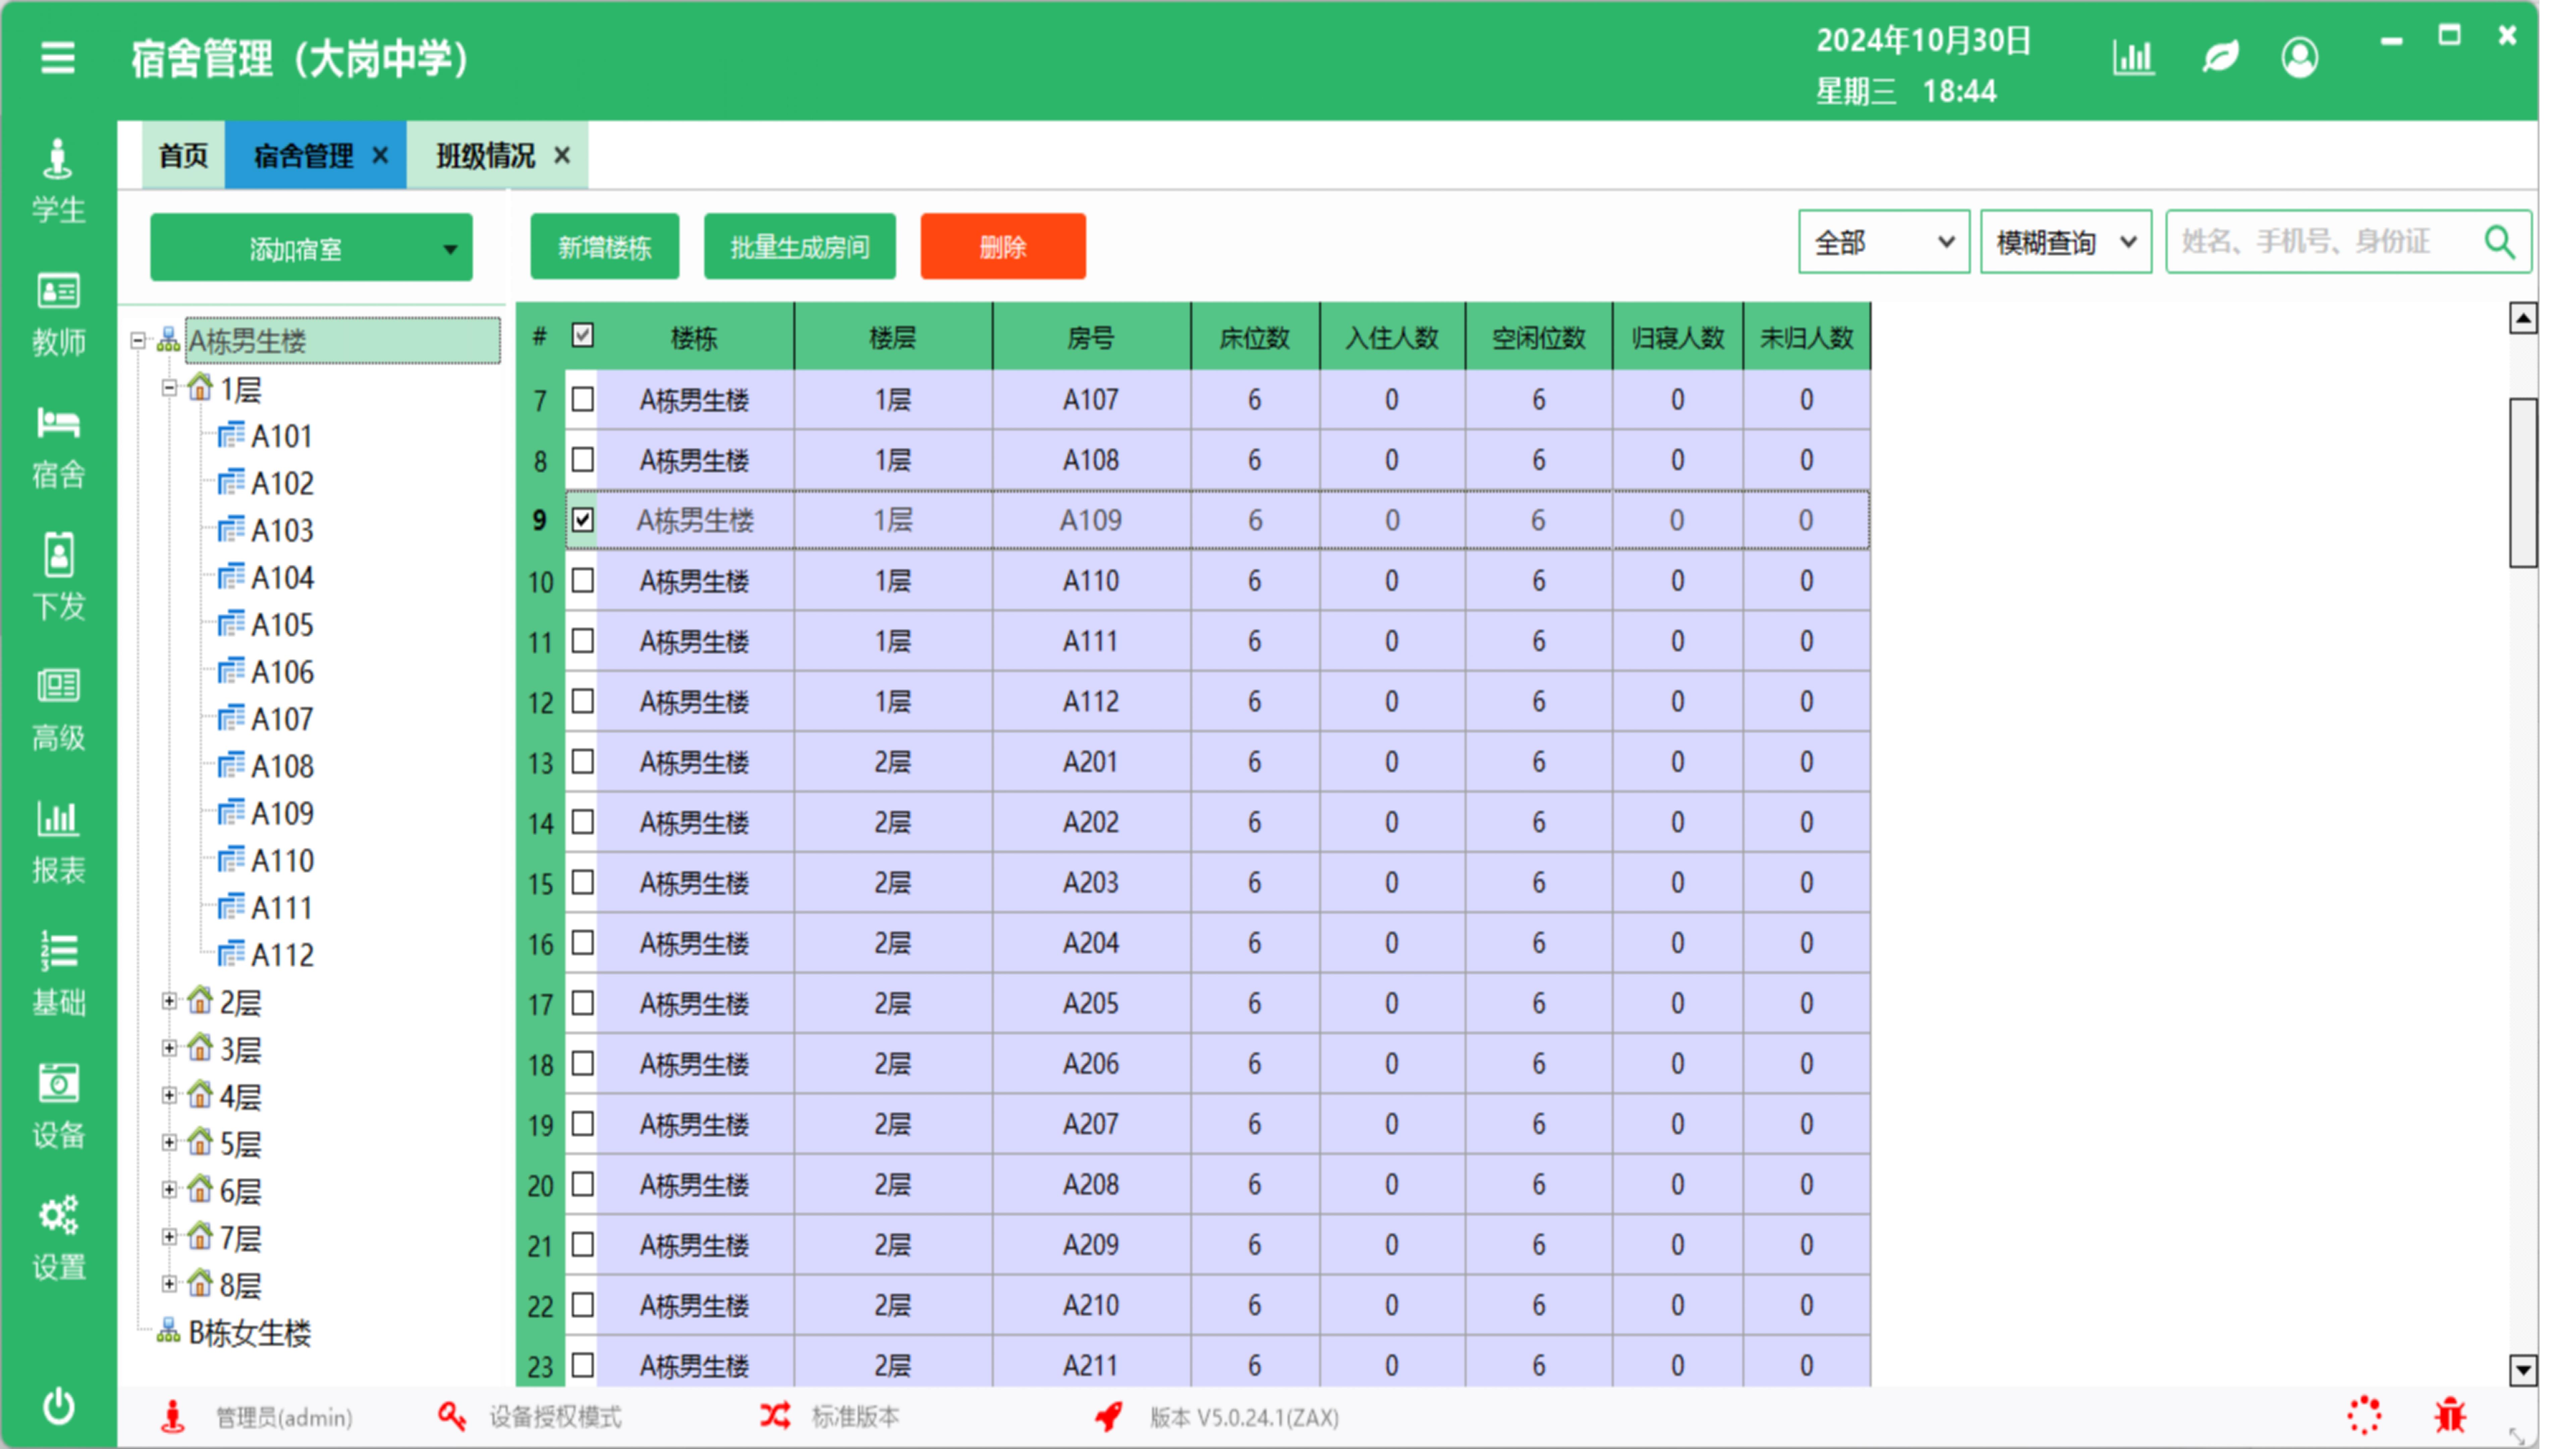Viewport: 2576px width, 1449px height.
Task: Click the 管理员 admin status icon
Action: coord(173,1416)
